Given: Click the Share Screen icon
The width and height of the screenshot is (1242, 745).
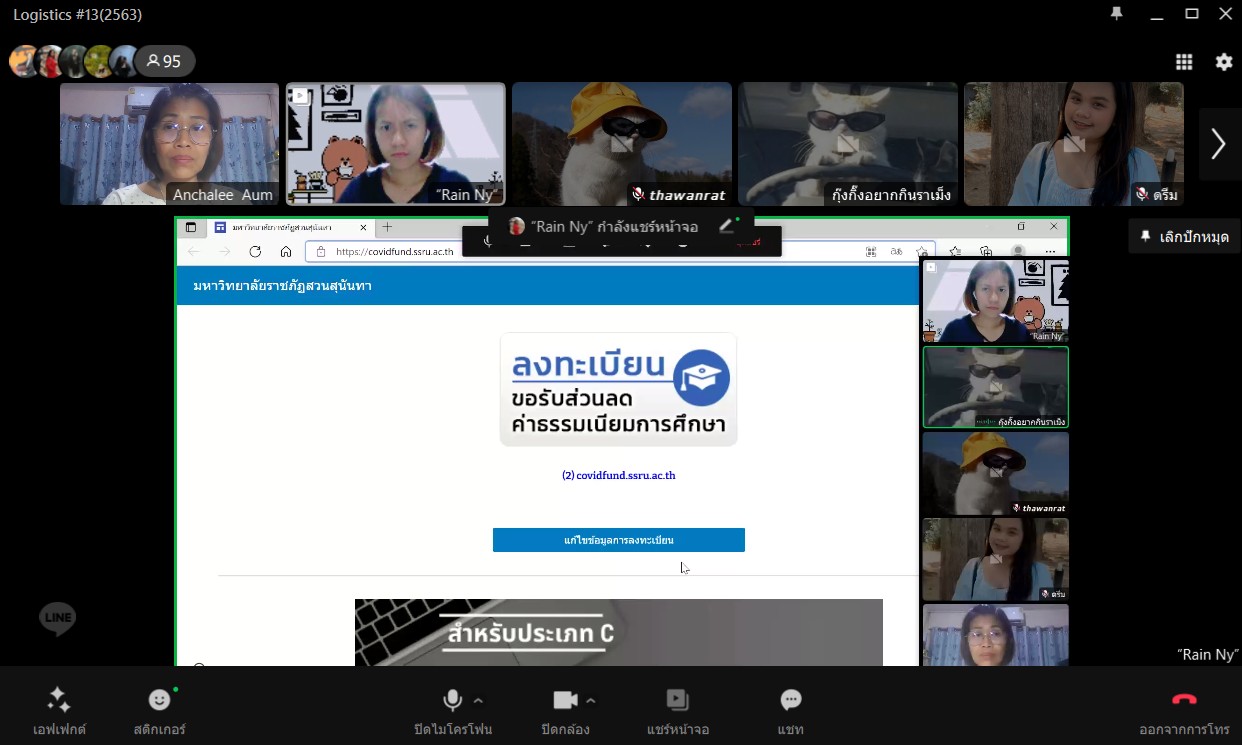Looking at the screenshot, I should tap(677, 700).
